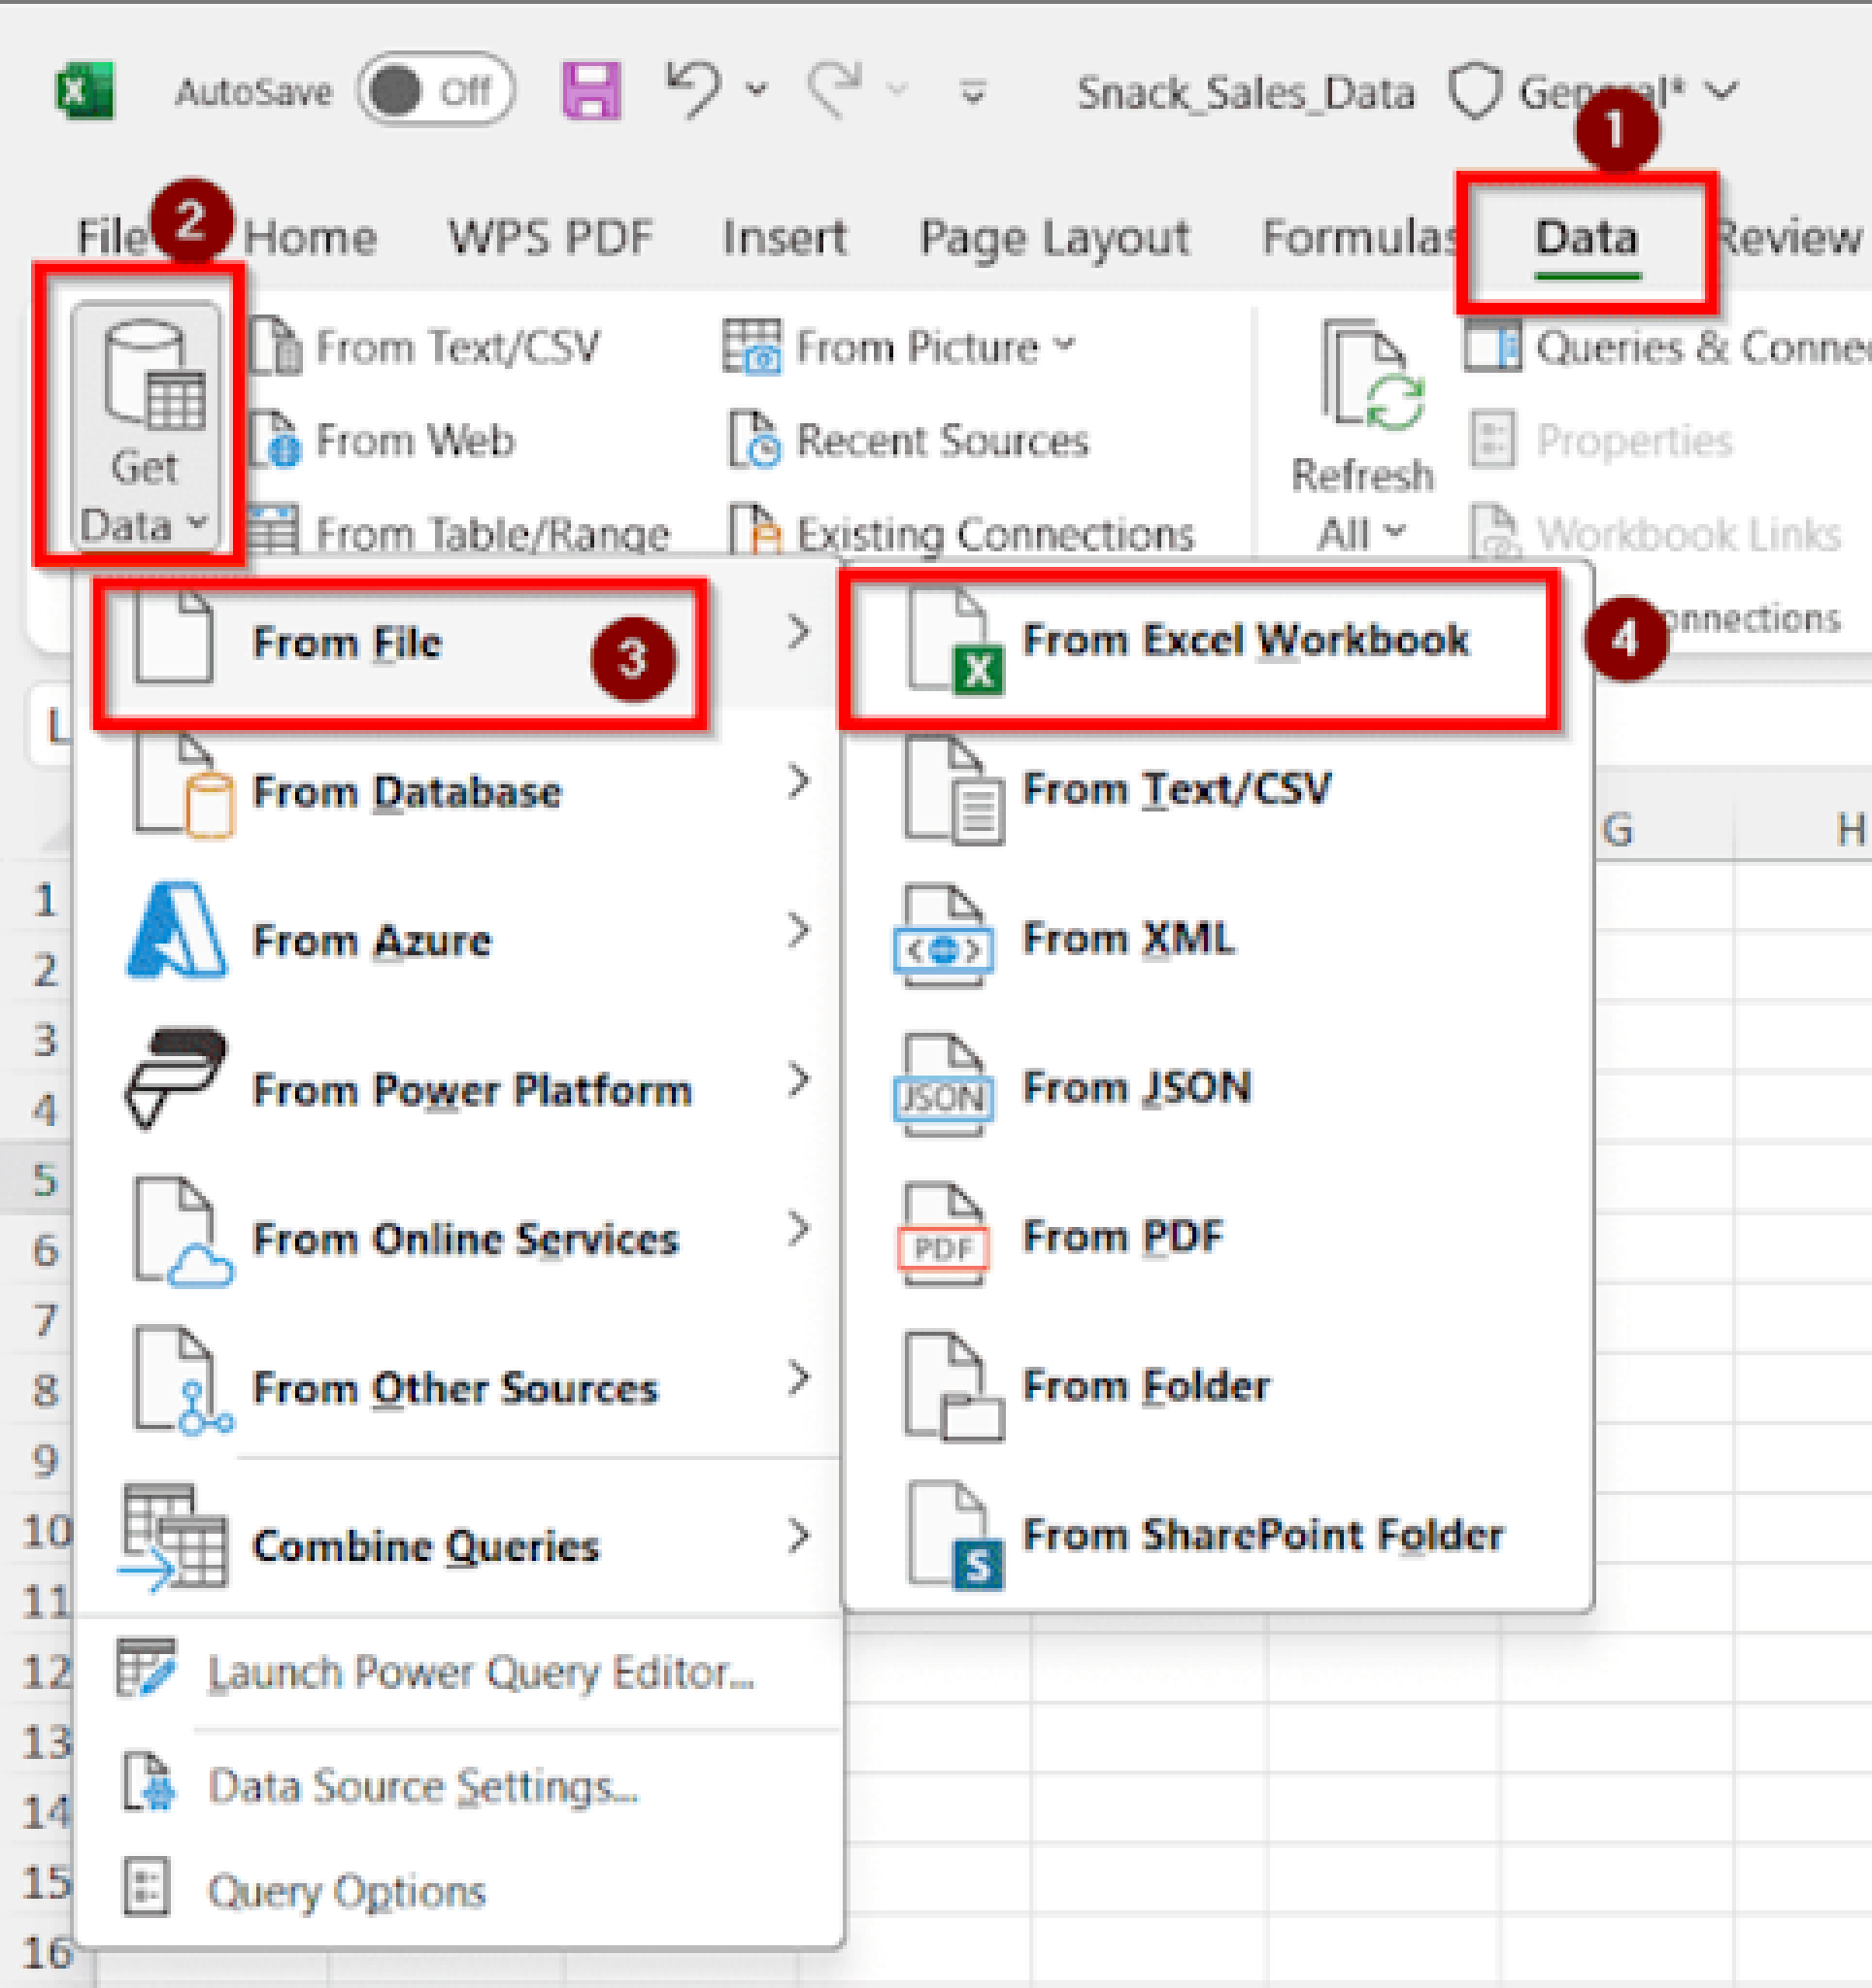Select the Save icon on Quick Access Toolbar
1872x1988 pixels.
coord(590,90)
